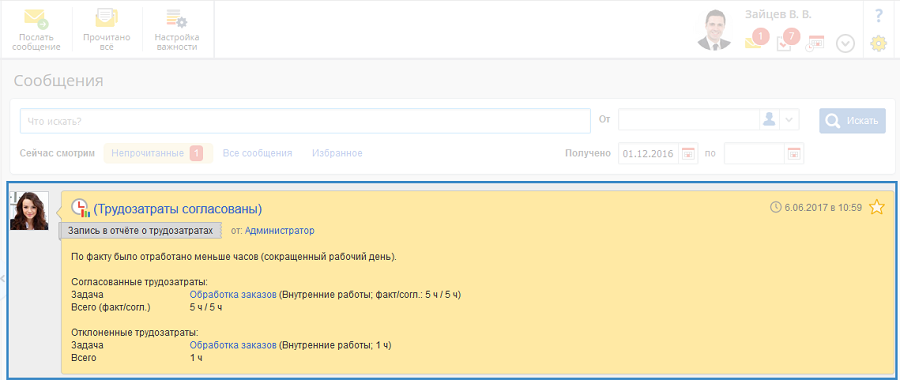Click the labor costs clock icon in message

pos(80,208)
